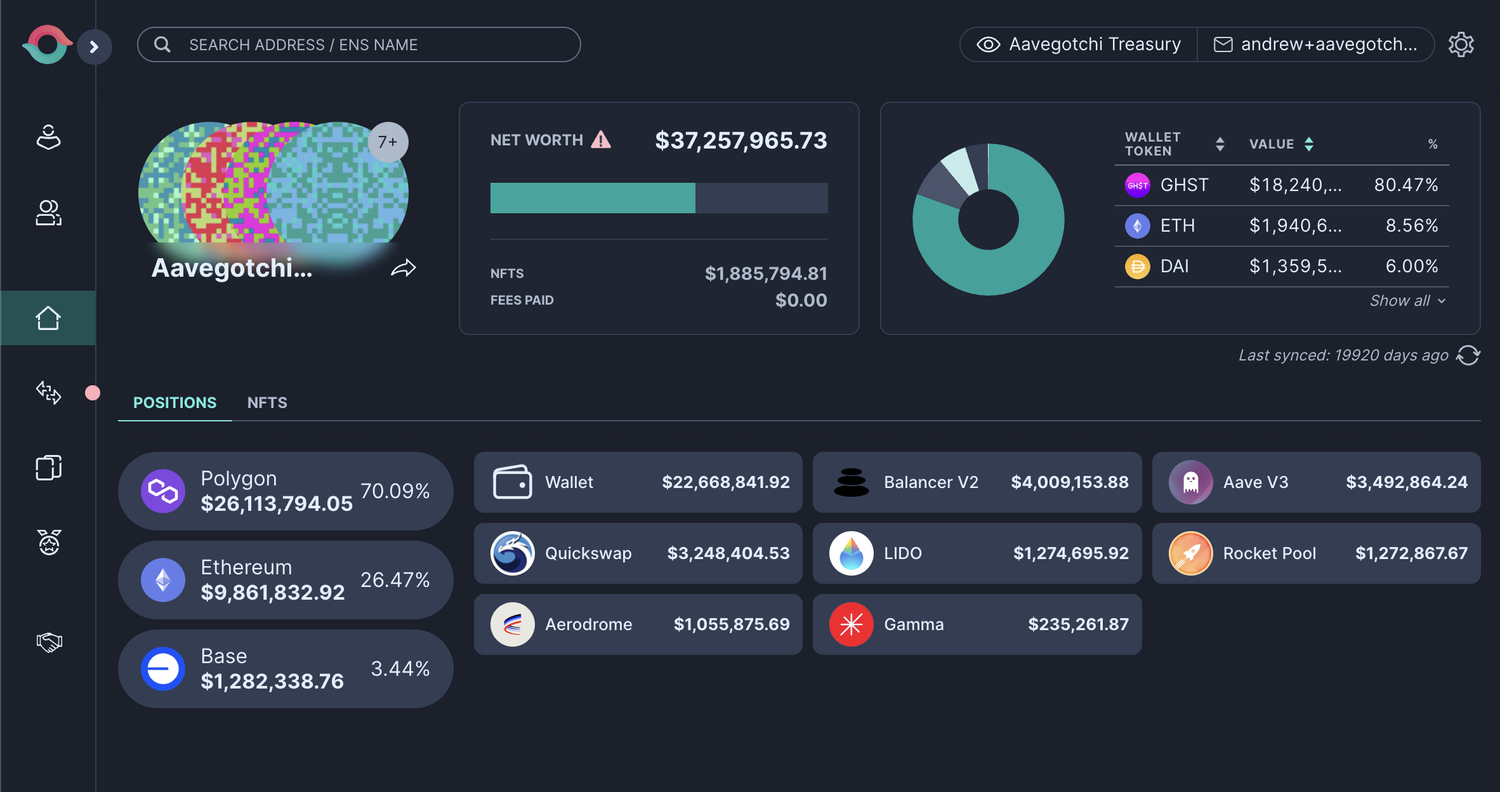Expand the sidebar with the chevron button

pos(94,46)
